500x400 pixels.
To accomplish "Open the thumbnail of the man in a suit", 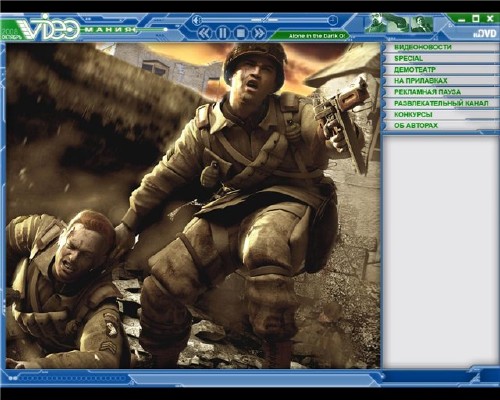I will pyautogui.click(x=422, y=24).
